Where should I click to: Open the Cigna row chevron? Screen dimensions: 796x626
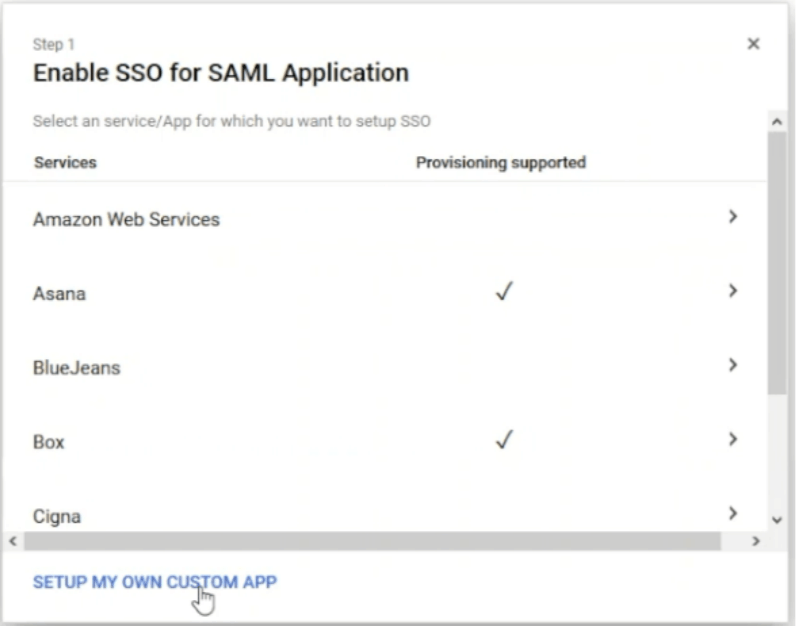pyautogui.click(x=733, y=513)
